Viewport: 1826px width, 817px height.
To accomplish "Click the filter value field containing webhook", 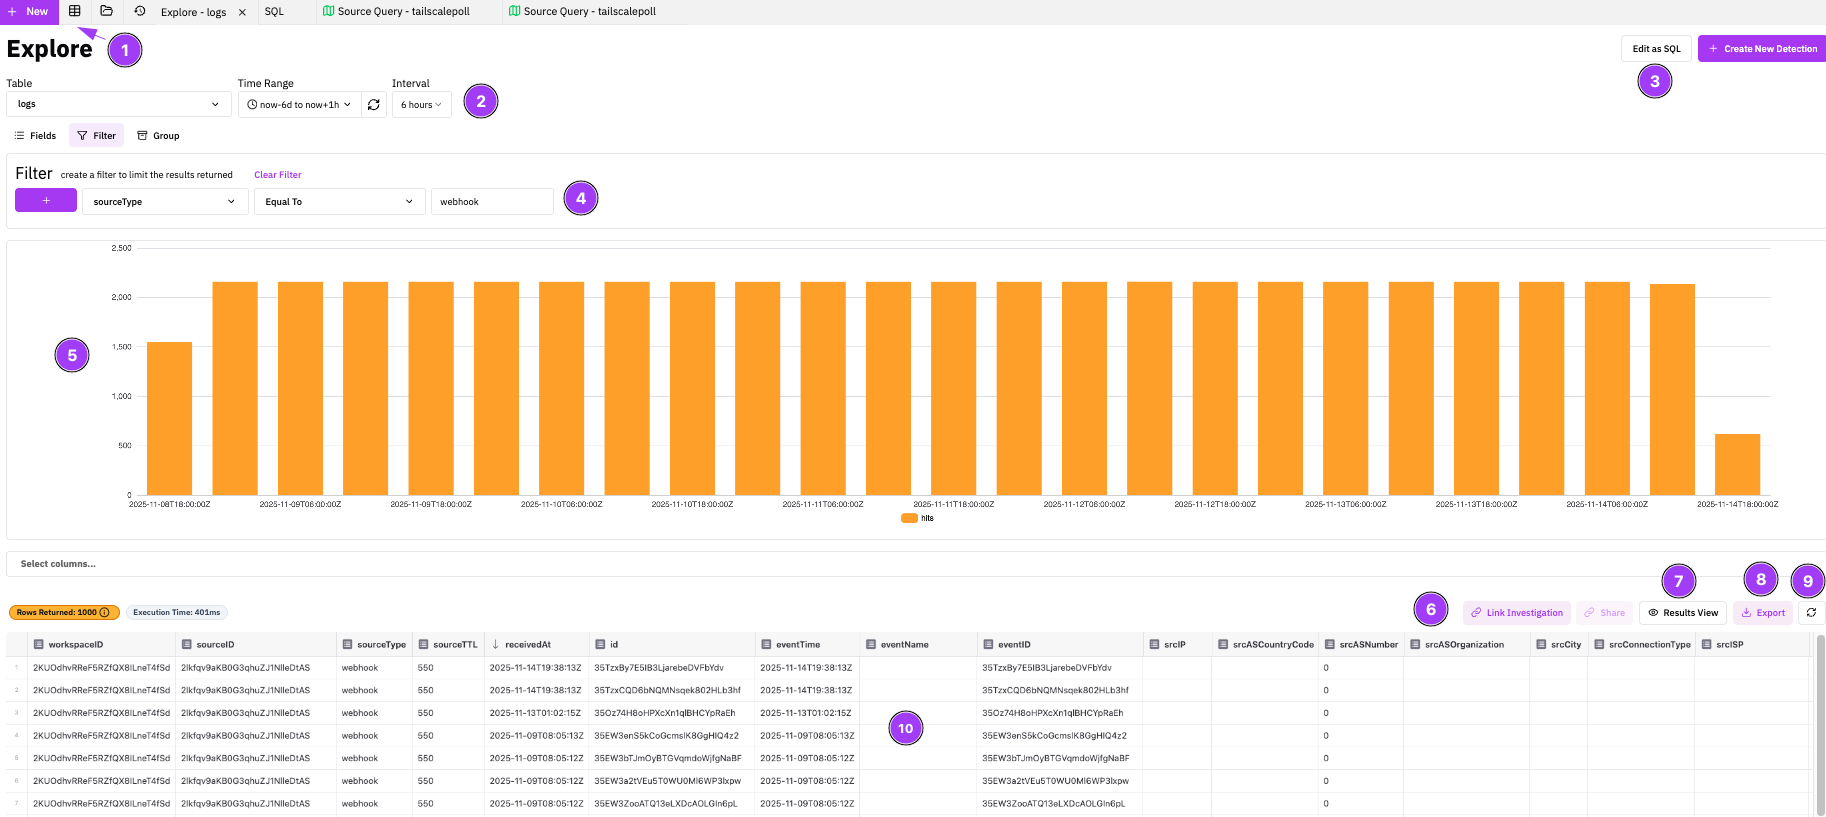I will [491, 202].
